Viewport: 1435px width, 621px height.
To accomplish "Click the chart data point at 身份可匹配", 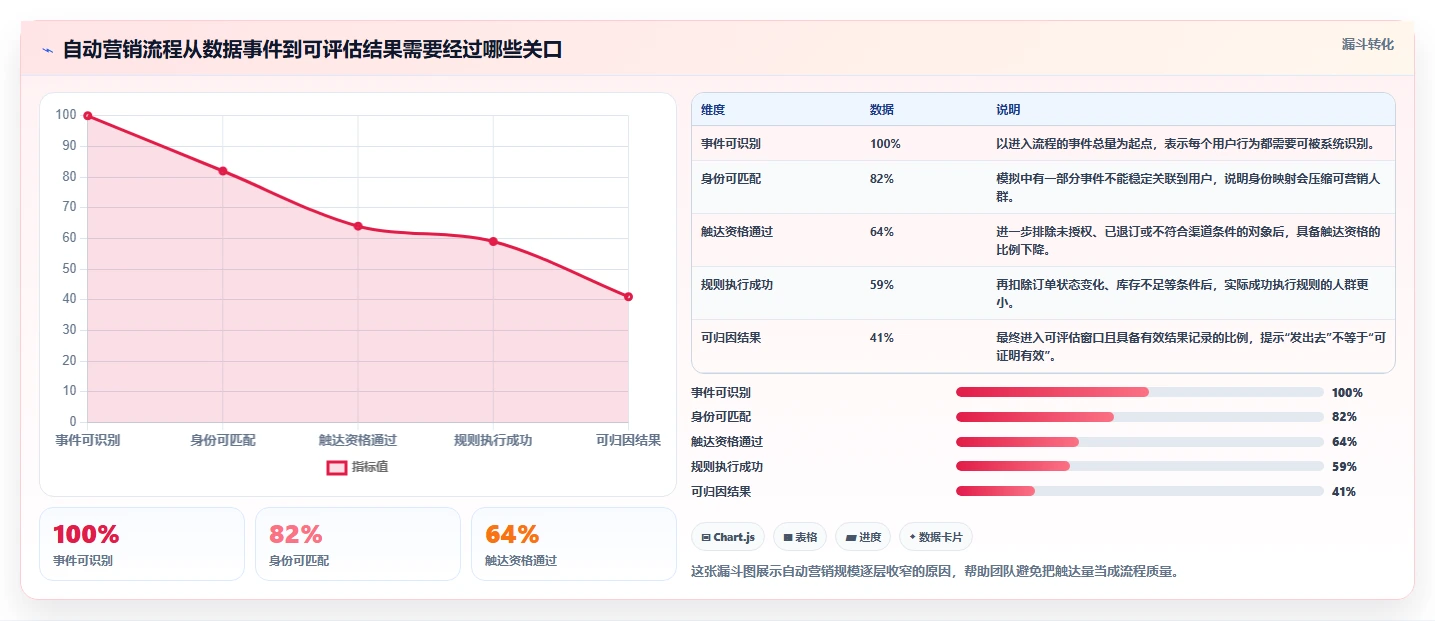I will coord(223,171).
